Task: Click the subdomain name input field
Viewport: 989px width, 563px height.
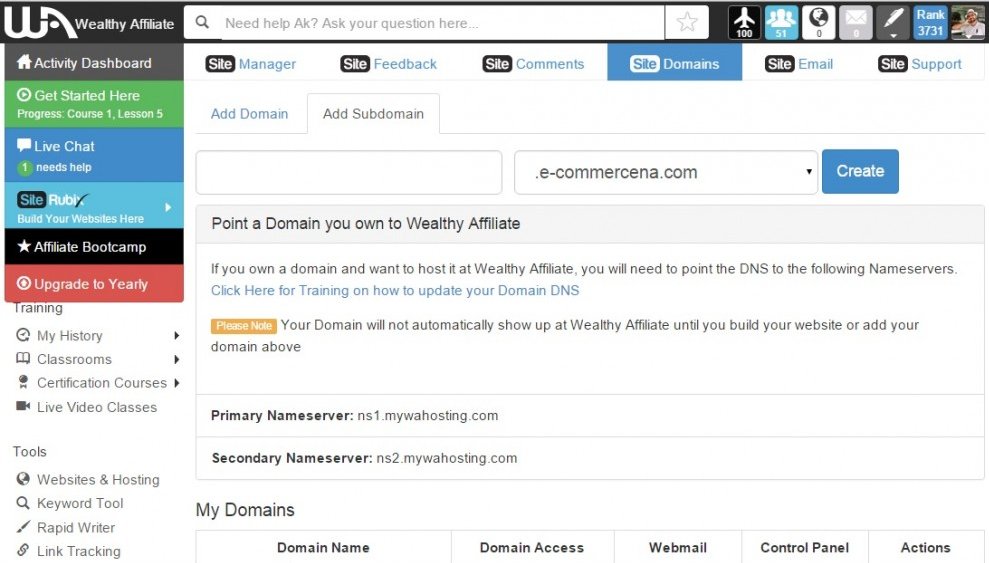Action: pos(349,172)
